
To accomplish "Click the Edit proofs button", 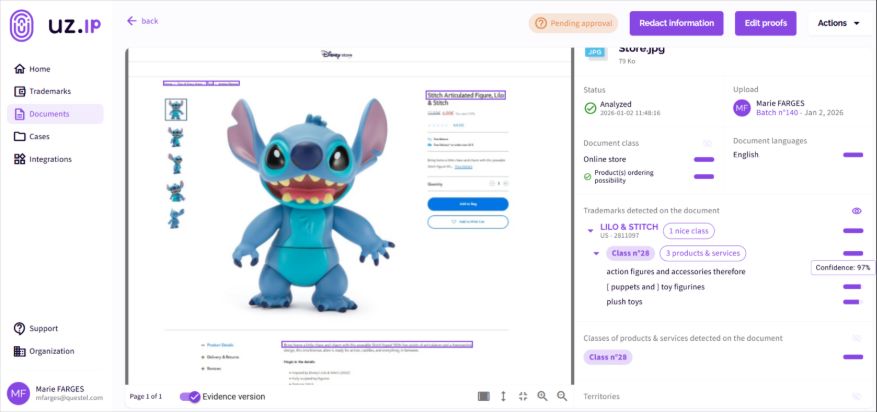I will point(765,23).
